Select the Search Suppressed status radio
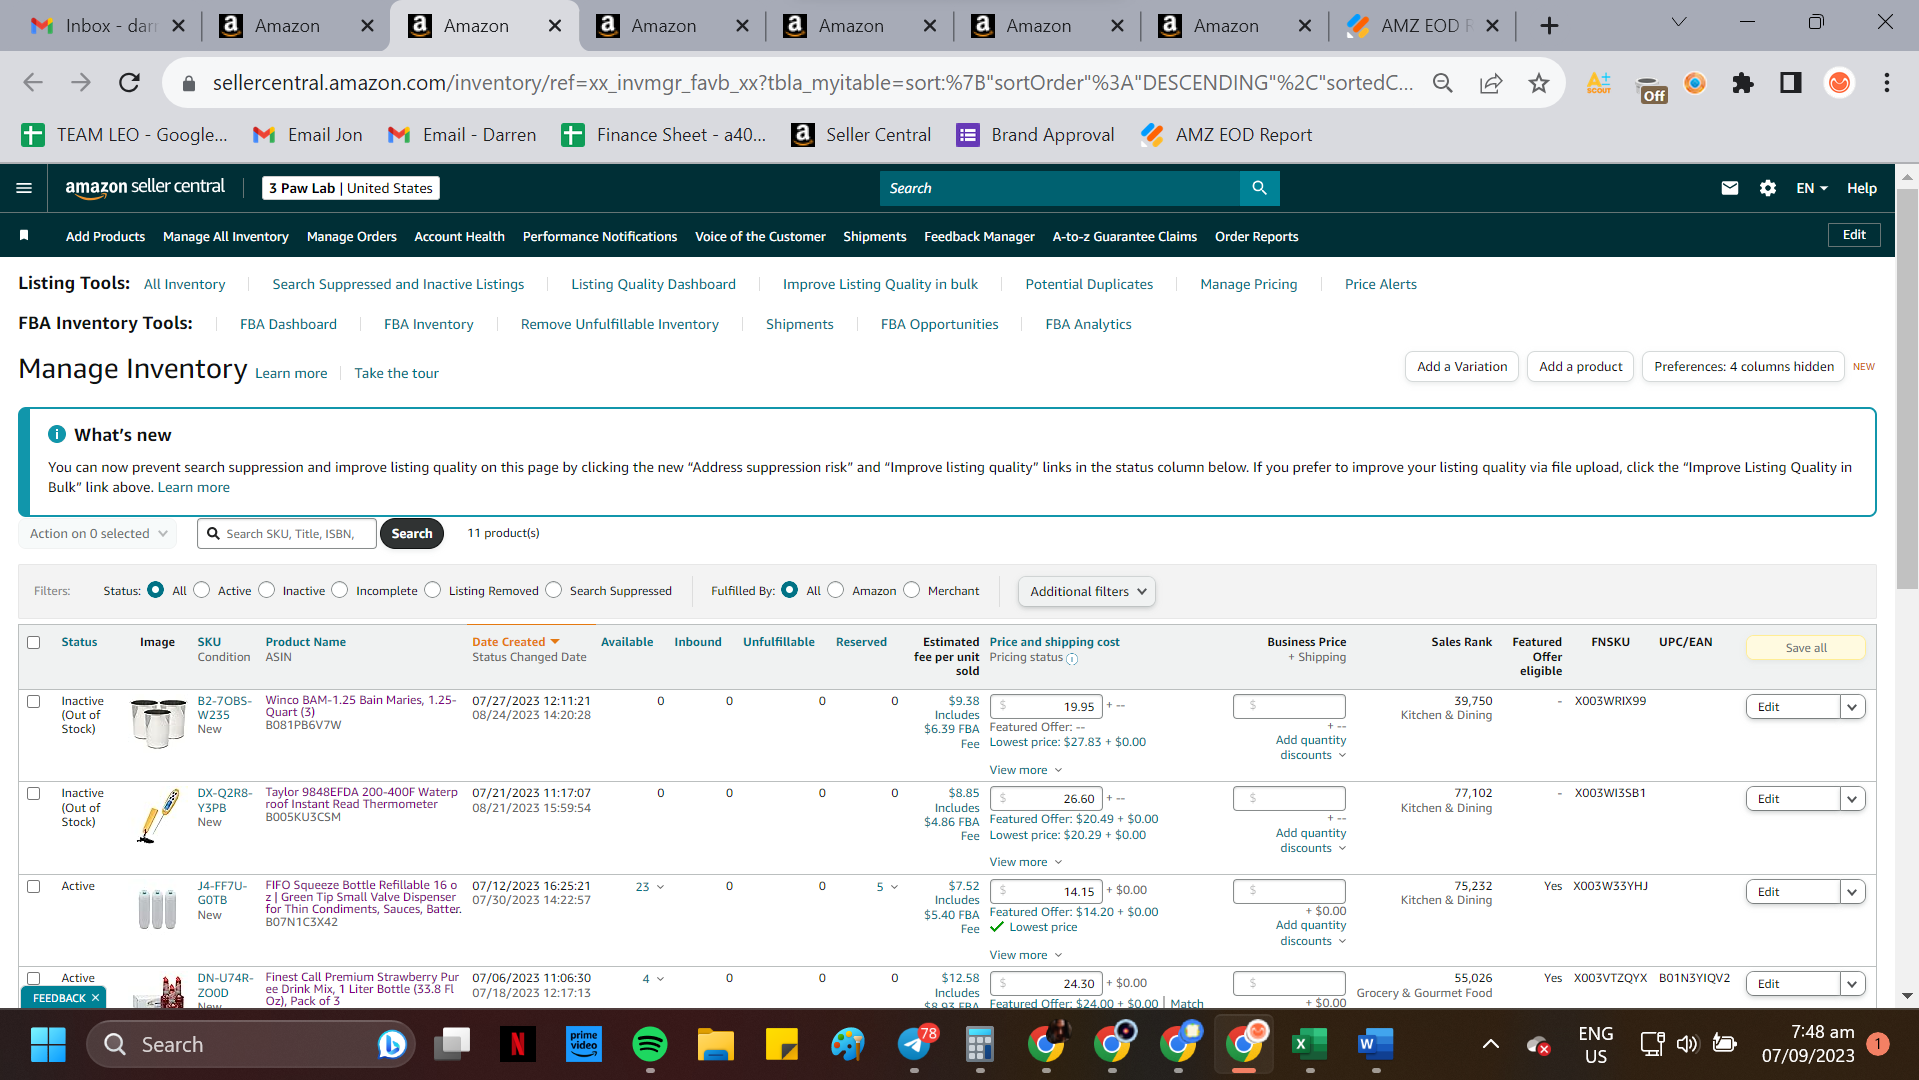This screenshot has width=1919, height=1080. pyautogui.click(x=554, y=590)
